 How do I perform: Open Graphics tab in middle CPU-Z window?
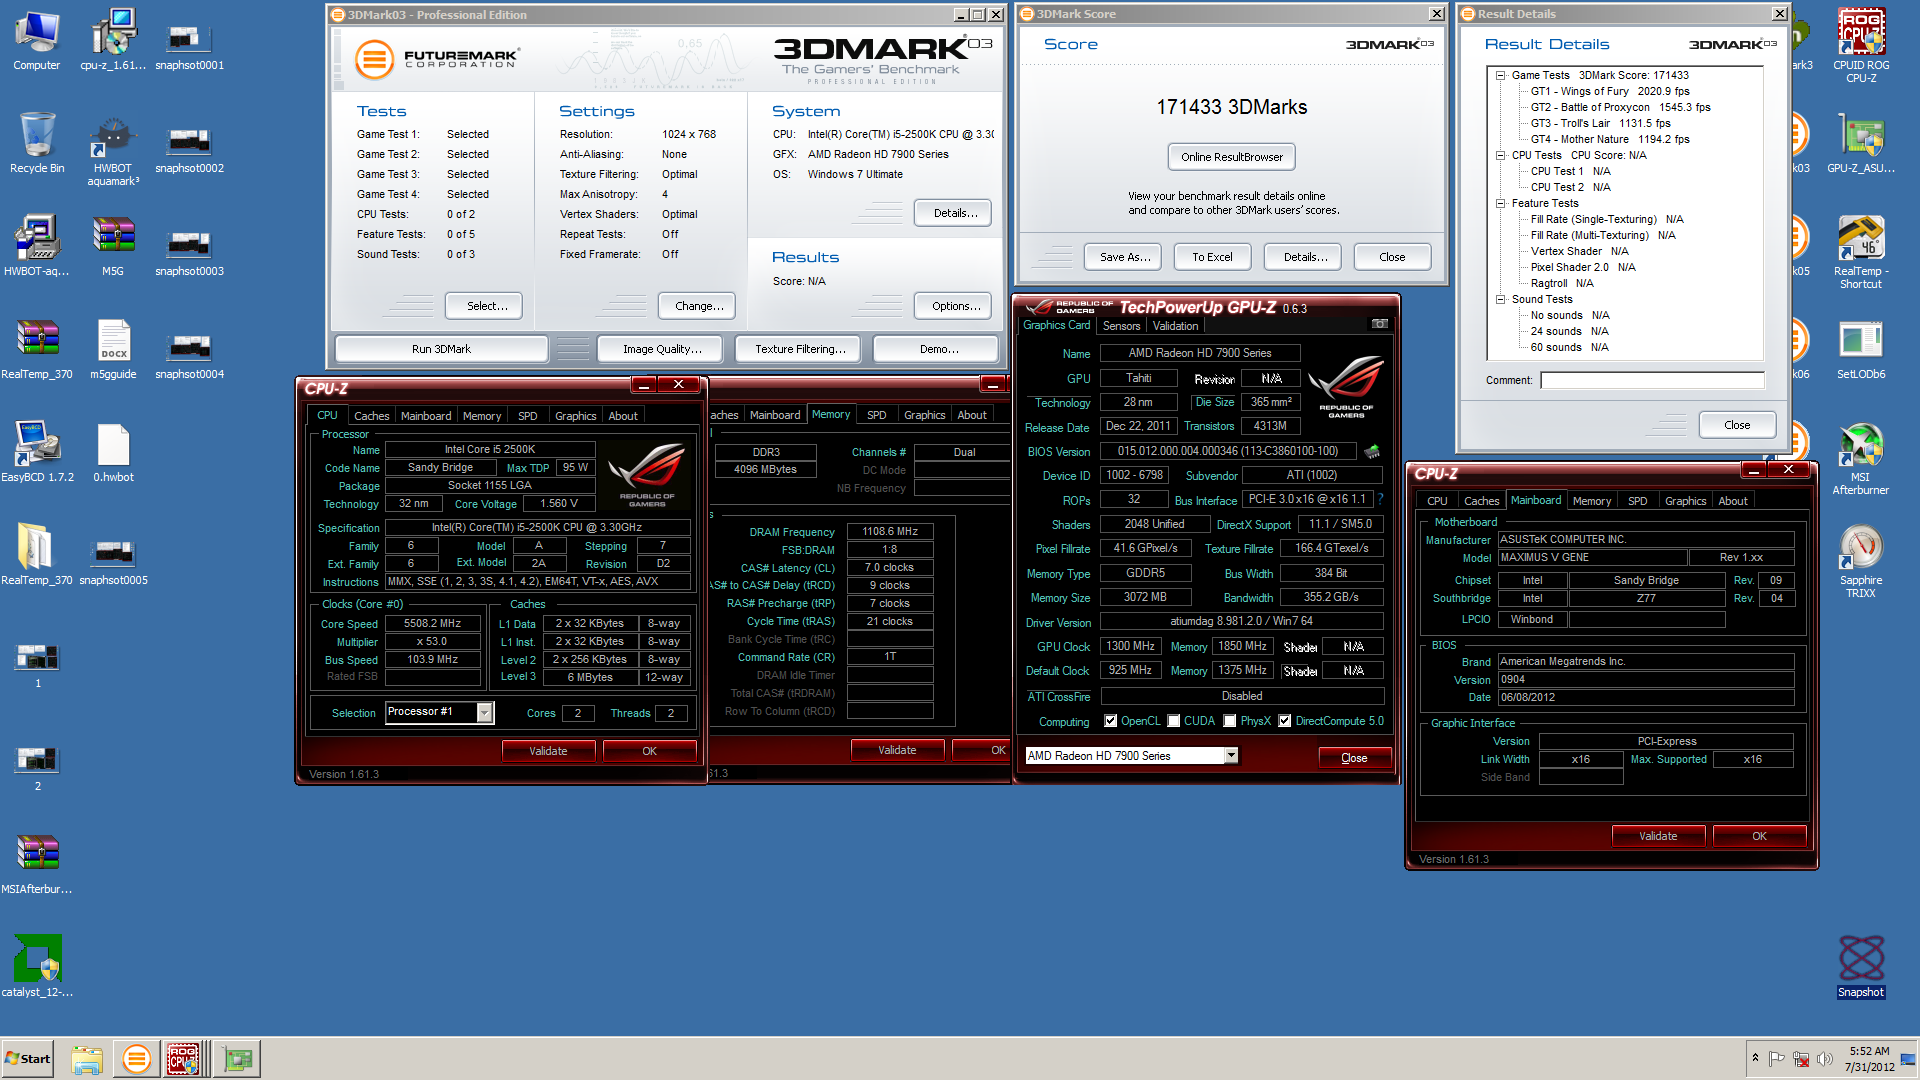pos(924,415)
